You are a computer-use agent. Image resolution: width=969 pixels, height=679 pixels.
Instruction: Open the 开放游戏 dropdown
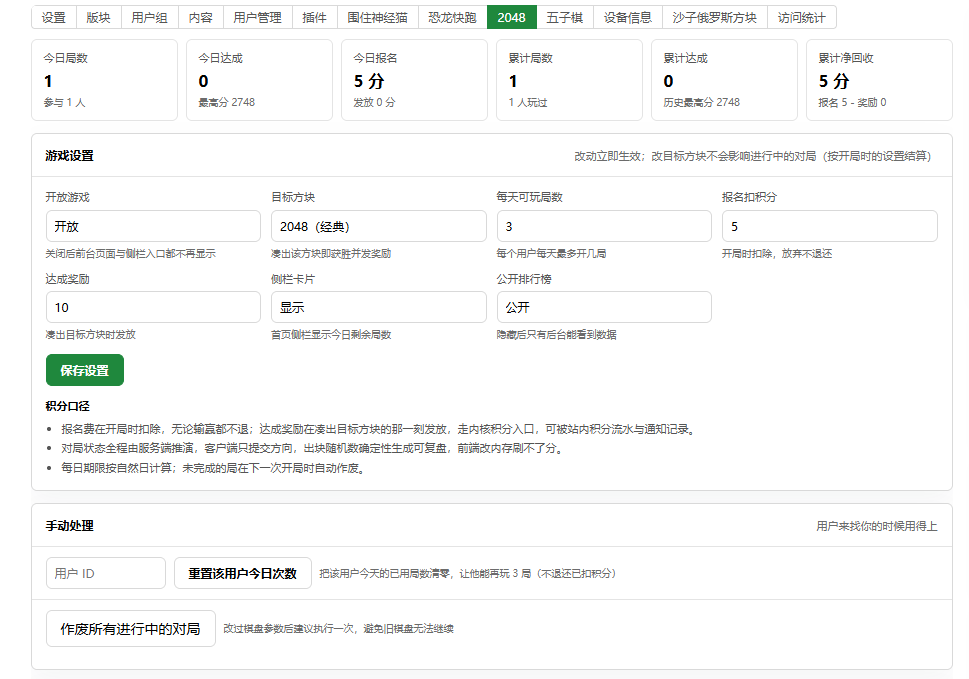(x=153, y=226)
